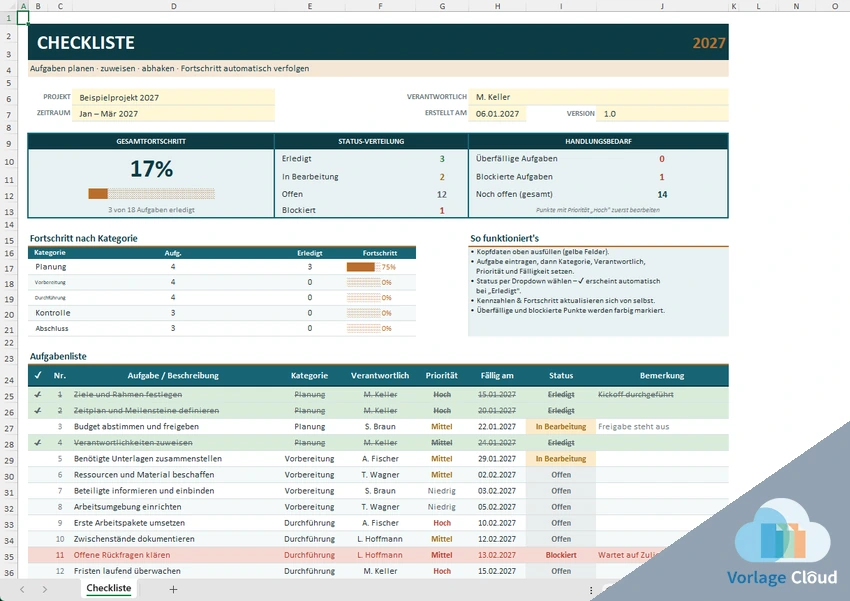This screenshot has height=601, width=850.
Task: Click the Kontrolle progress bar showing 0%
Action: coord(364,313)
